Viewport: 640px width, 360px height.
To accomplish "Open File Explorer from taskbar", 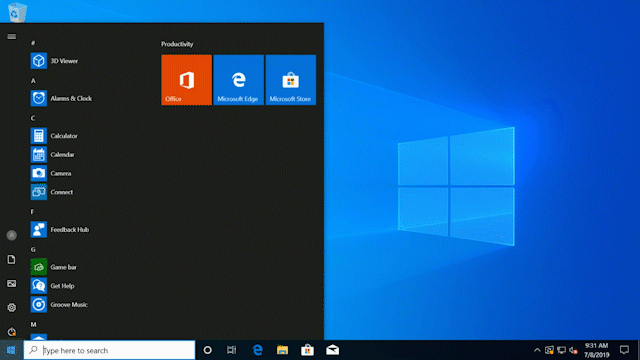I will [282, 350].
